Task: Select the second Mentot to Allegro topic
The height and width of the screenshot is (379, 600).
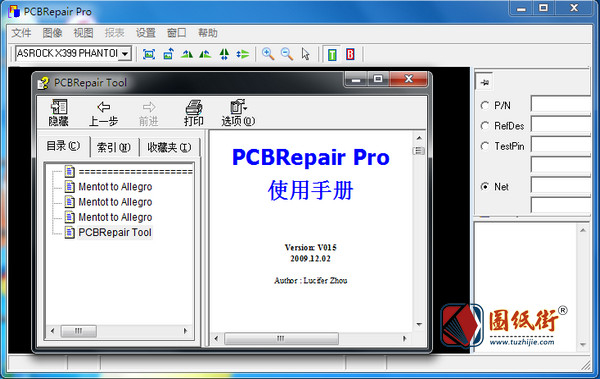Action: coord(115,202)
